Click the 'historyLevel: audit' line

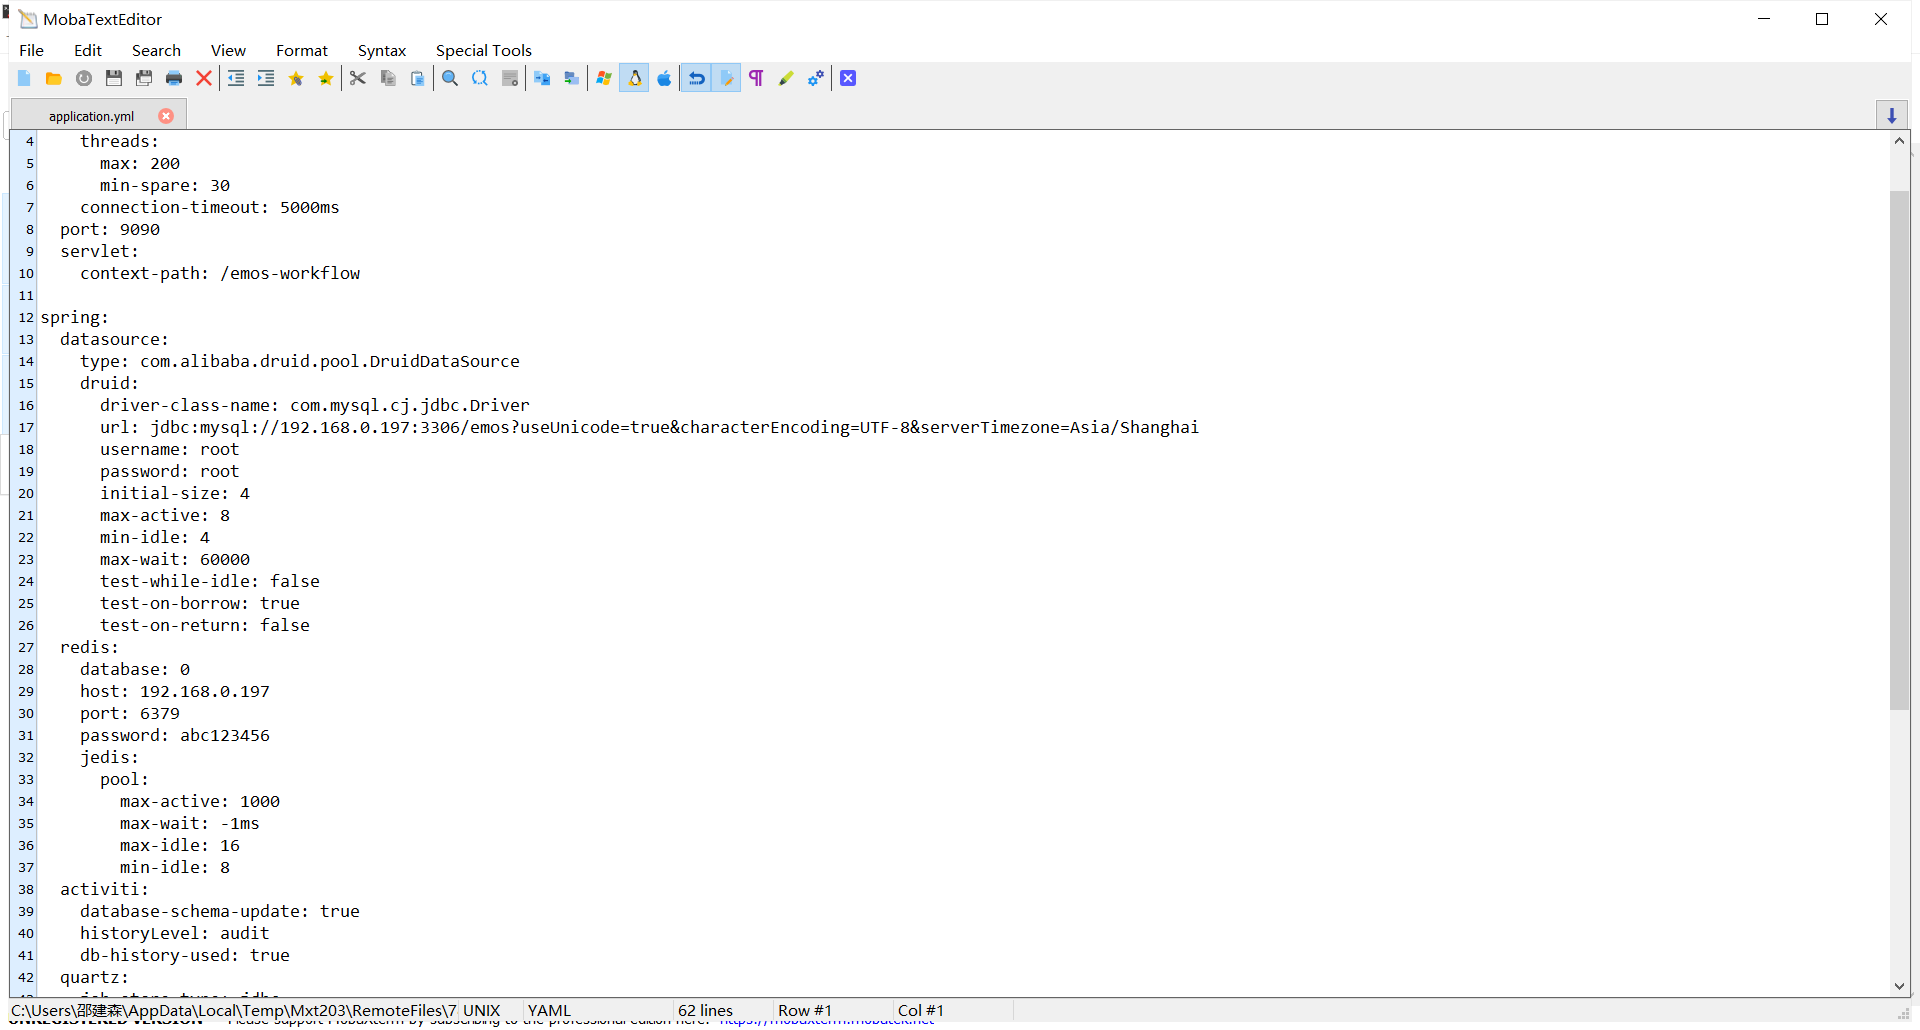click(175, 933)
